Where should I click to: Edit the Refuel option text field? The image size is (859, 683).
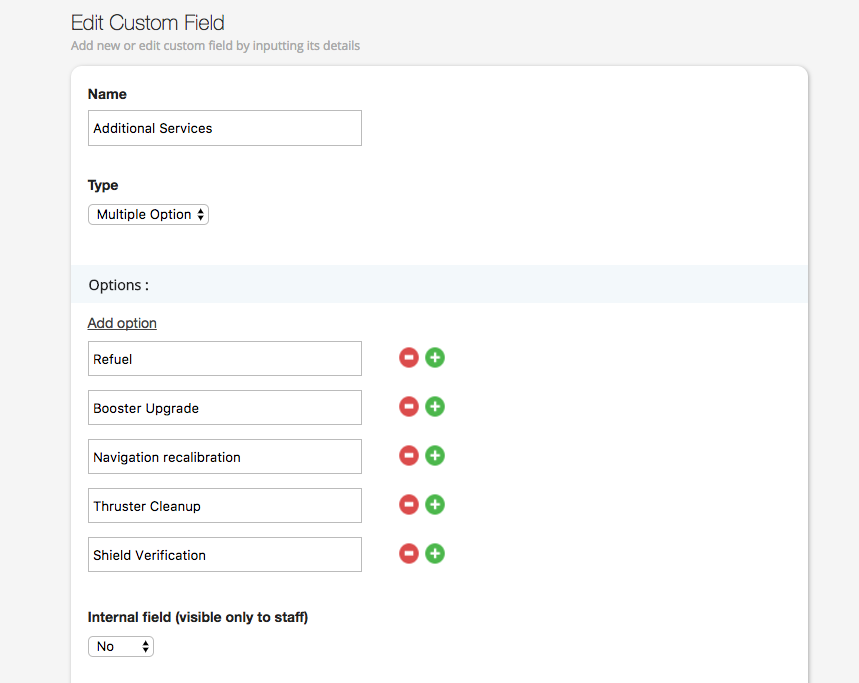[225, 359]
